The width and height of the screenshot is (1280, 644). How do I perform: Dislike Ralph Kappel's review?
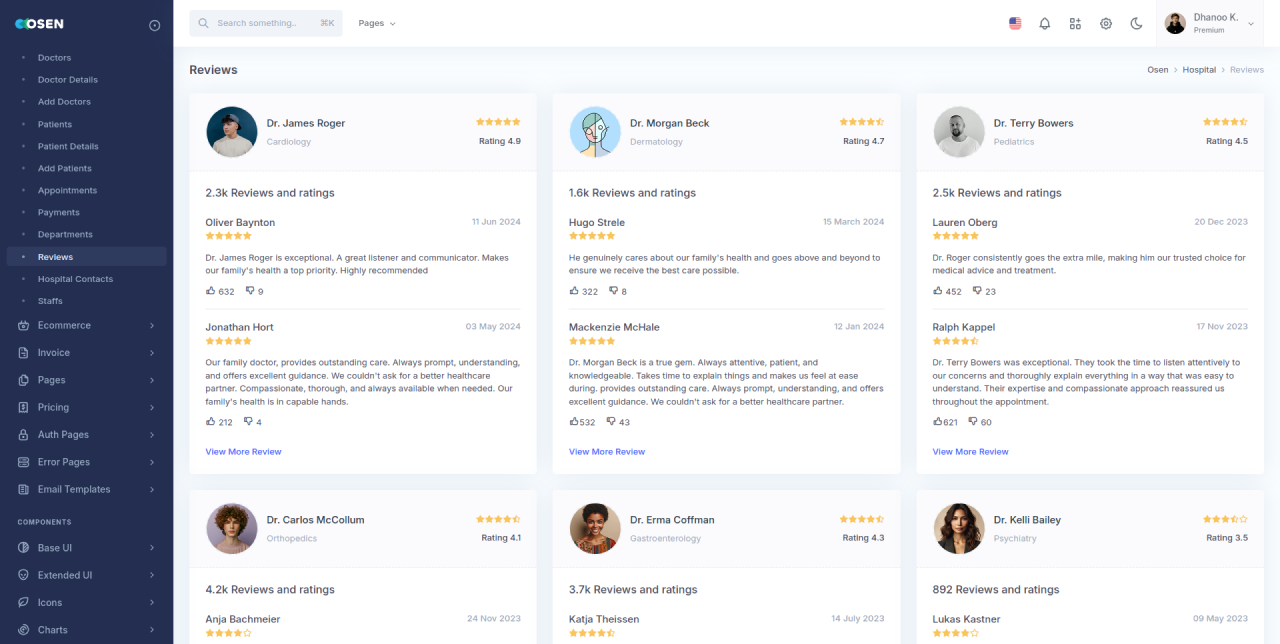click(973, 422)
